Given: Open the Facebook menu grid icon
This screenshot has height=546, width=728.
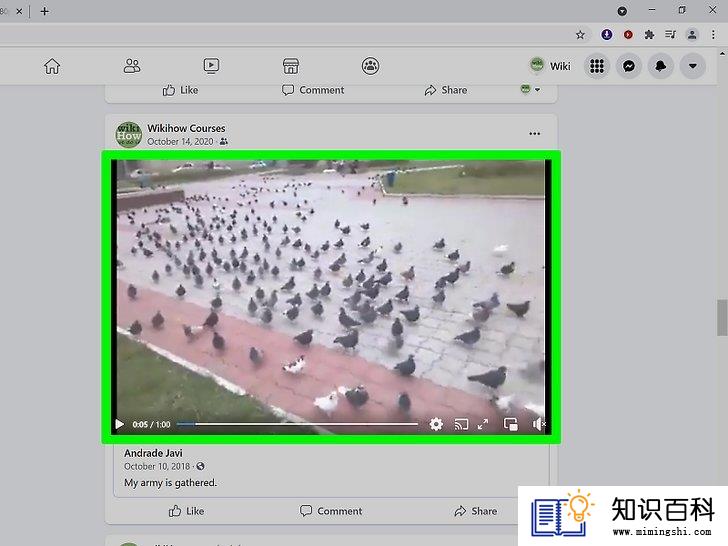Looking at the screenshot, I should (x=597, y=66).
